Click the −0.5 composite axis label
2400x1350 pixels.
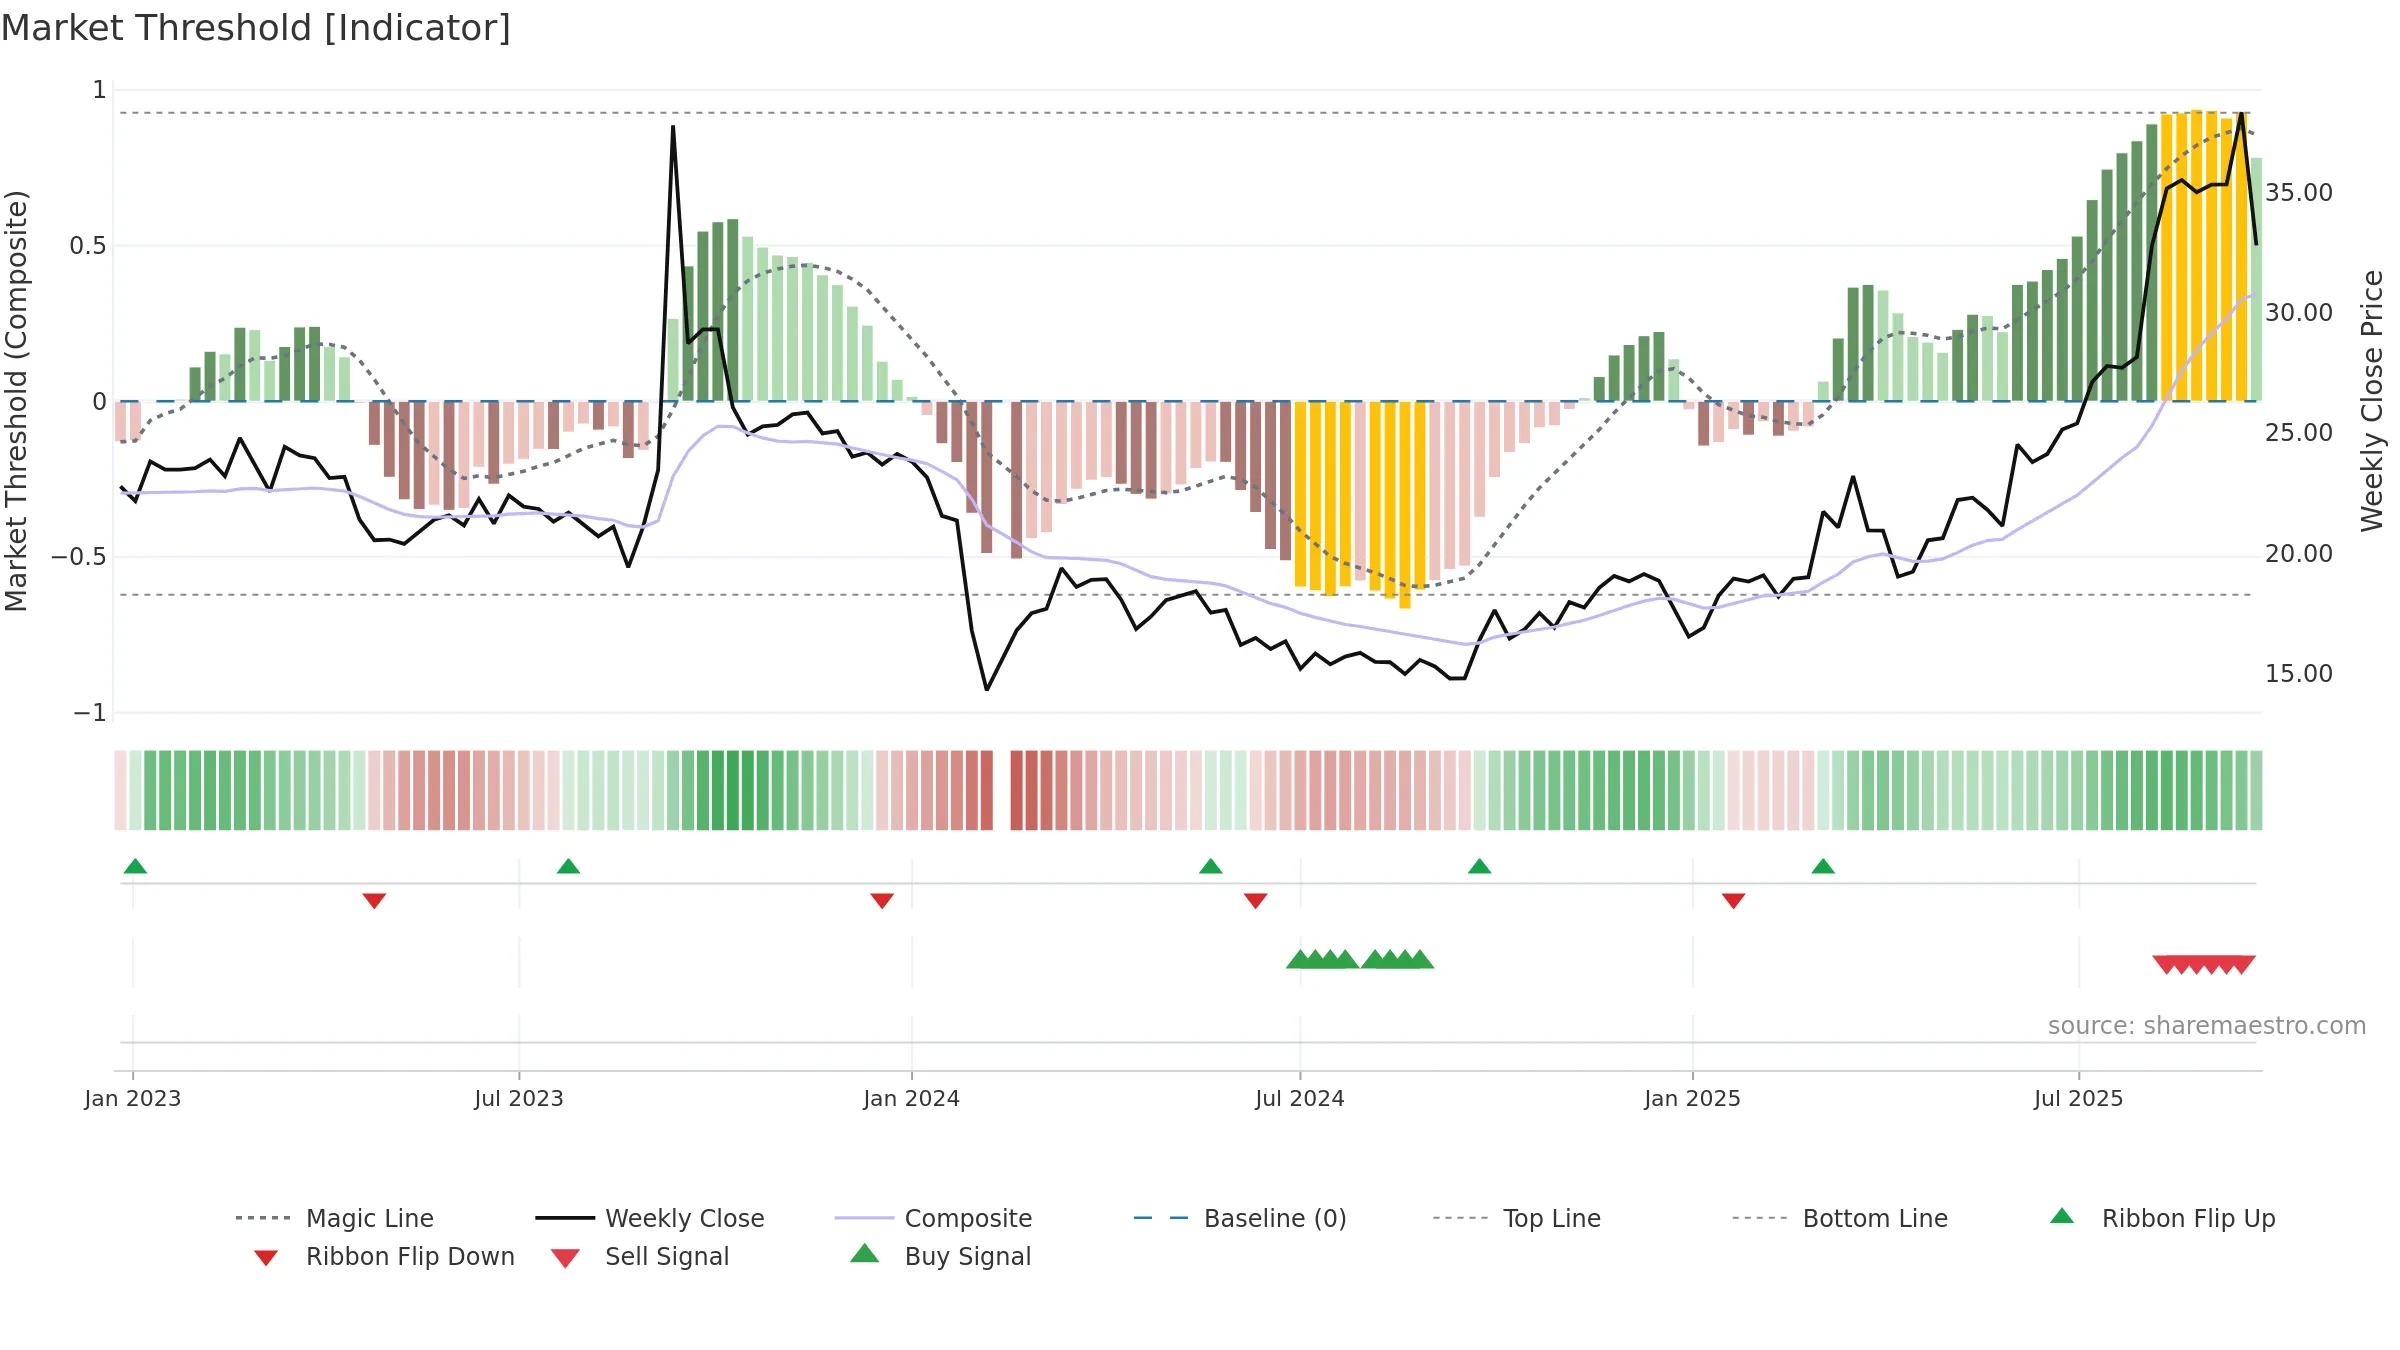(x=78, y=557)
